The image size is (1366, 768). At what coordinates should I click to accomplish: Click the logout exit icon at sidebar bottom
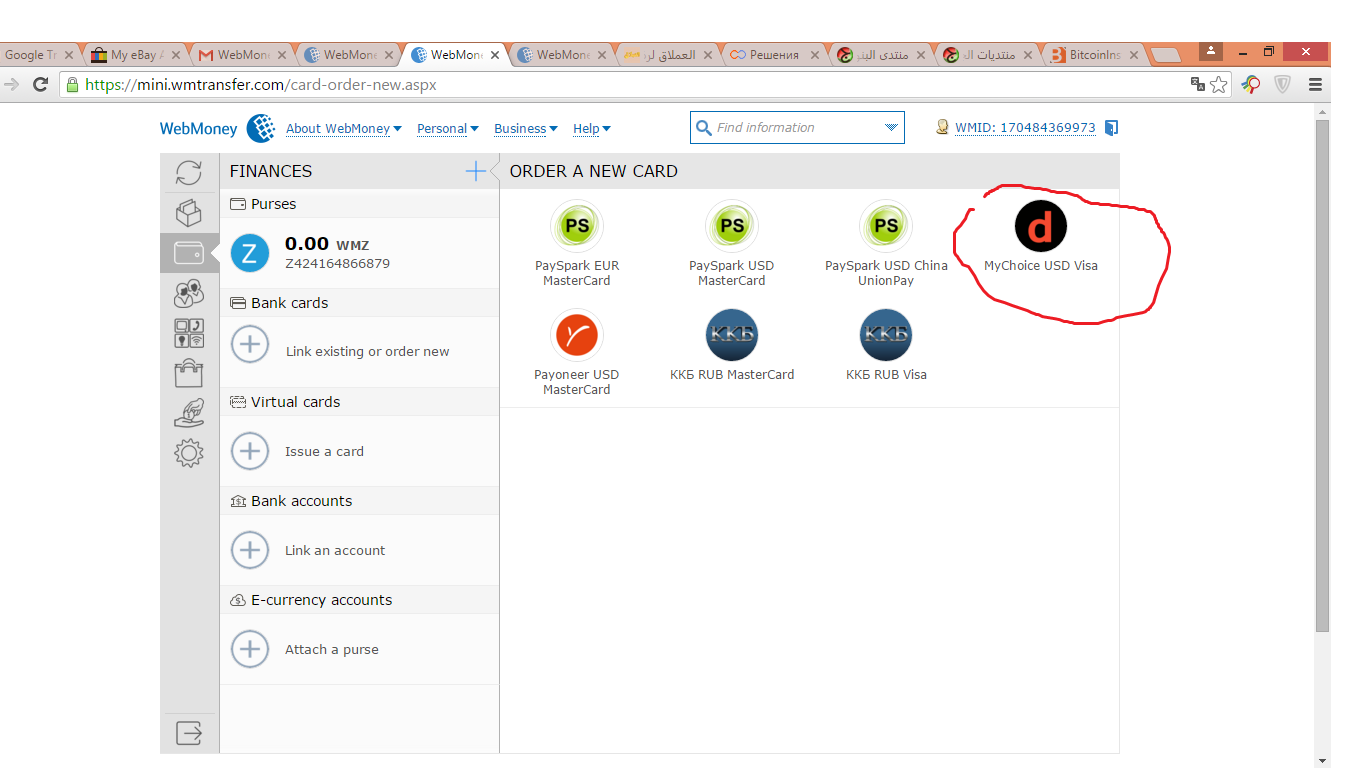189,733
